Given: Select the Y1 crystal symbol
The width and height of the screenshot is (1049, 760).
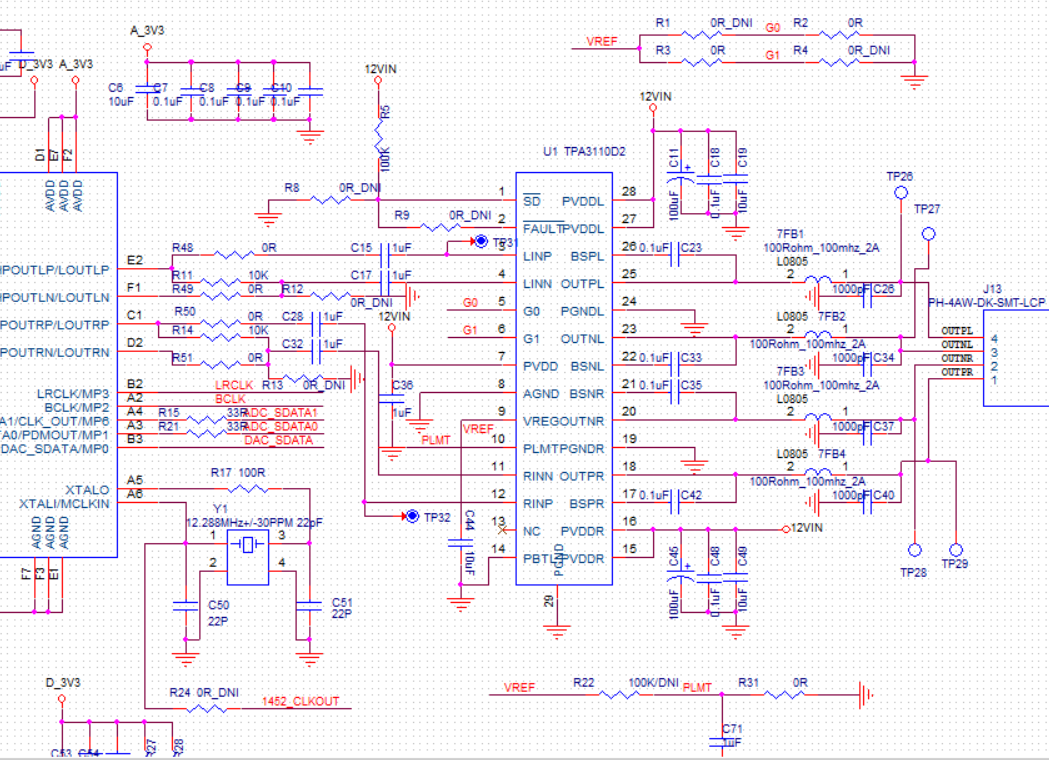Looking at the screenshot, I should pos(248,558).
